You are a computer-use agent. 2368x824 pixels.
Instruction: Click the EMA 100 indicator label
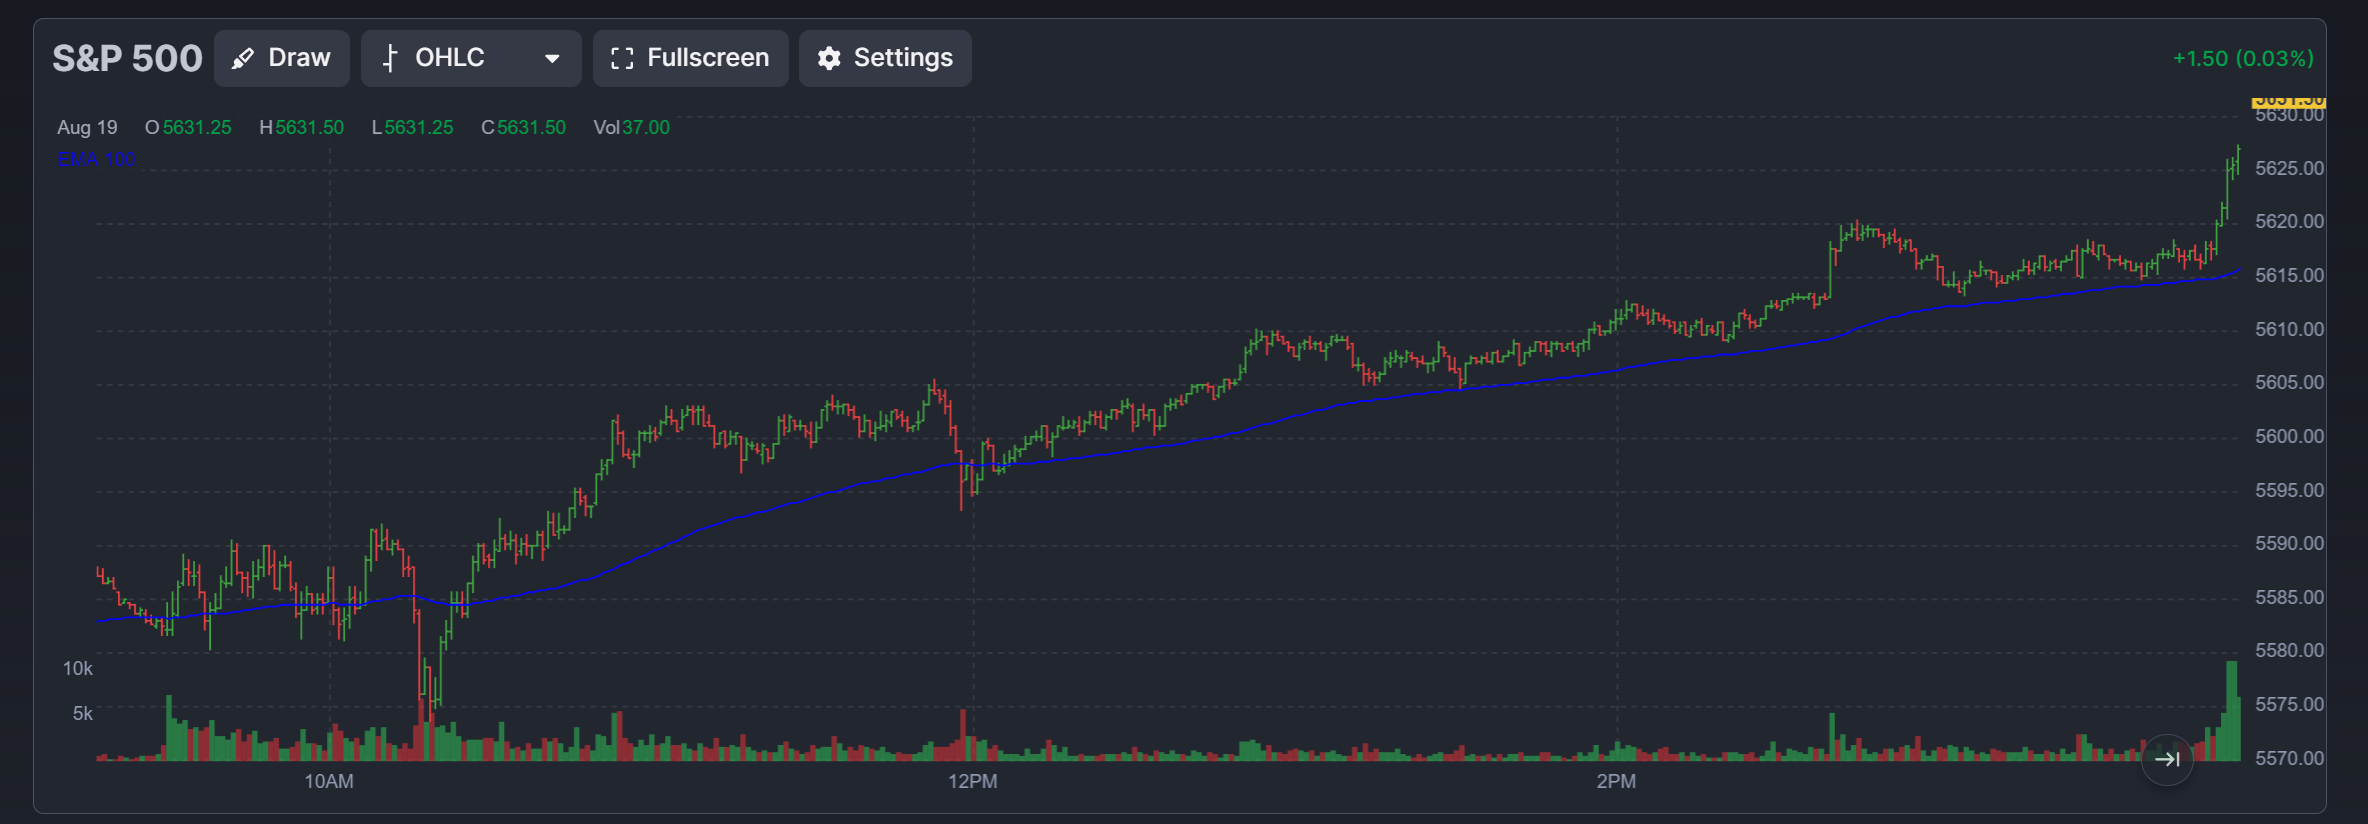(x=96, y=158)
